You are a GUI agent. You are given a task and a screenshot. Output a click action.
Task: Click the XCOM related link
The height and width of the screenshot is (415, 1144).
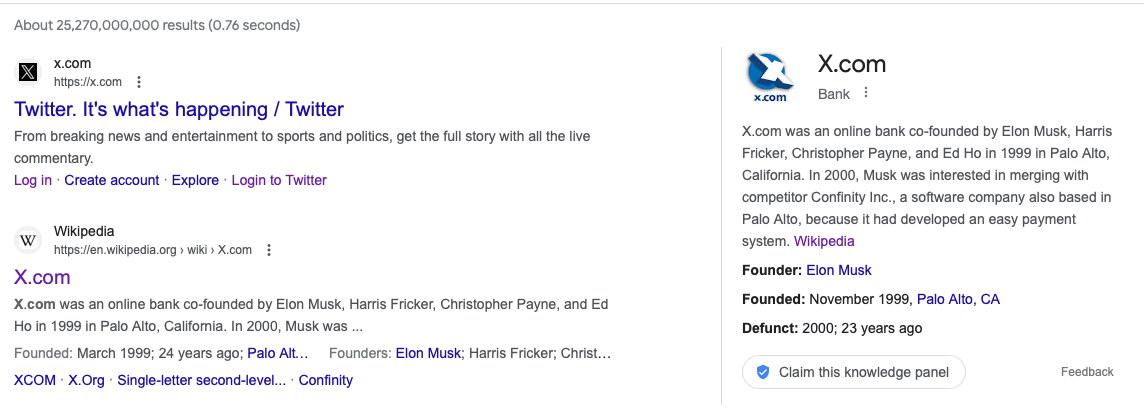click(35, 380)
